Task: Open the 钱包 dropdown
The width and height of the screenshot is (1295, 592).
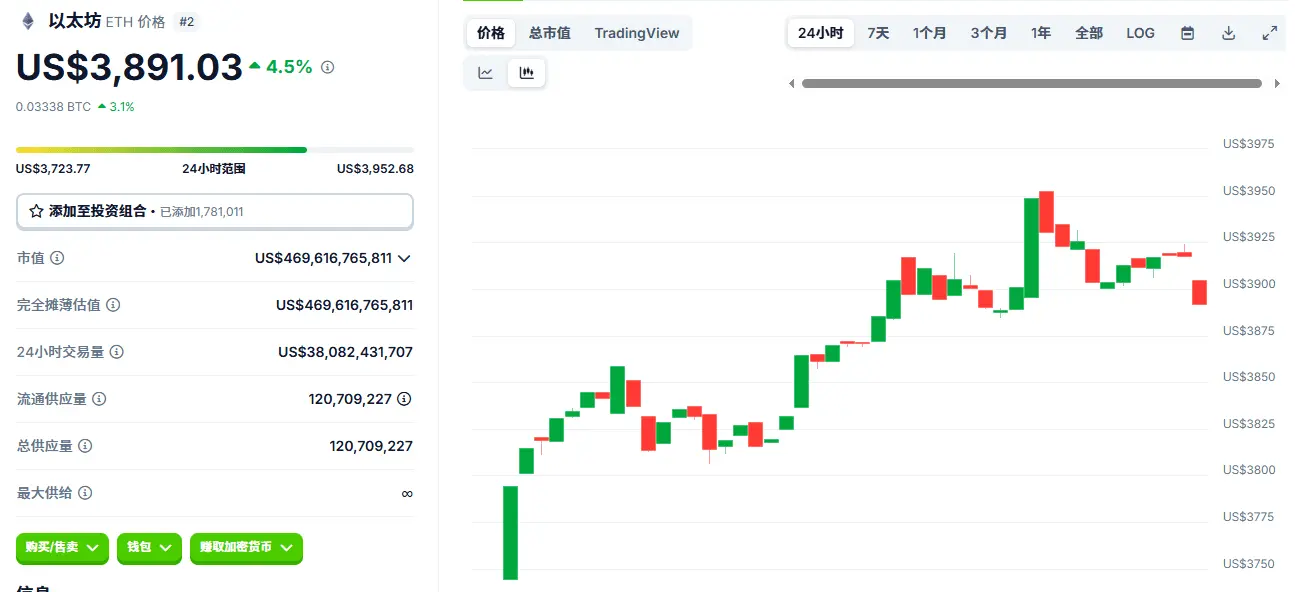Action: pos(150,548)
